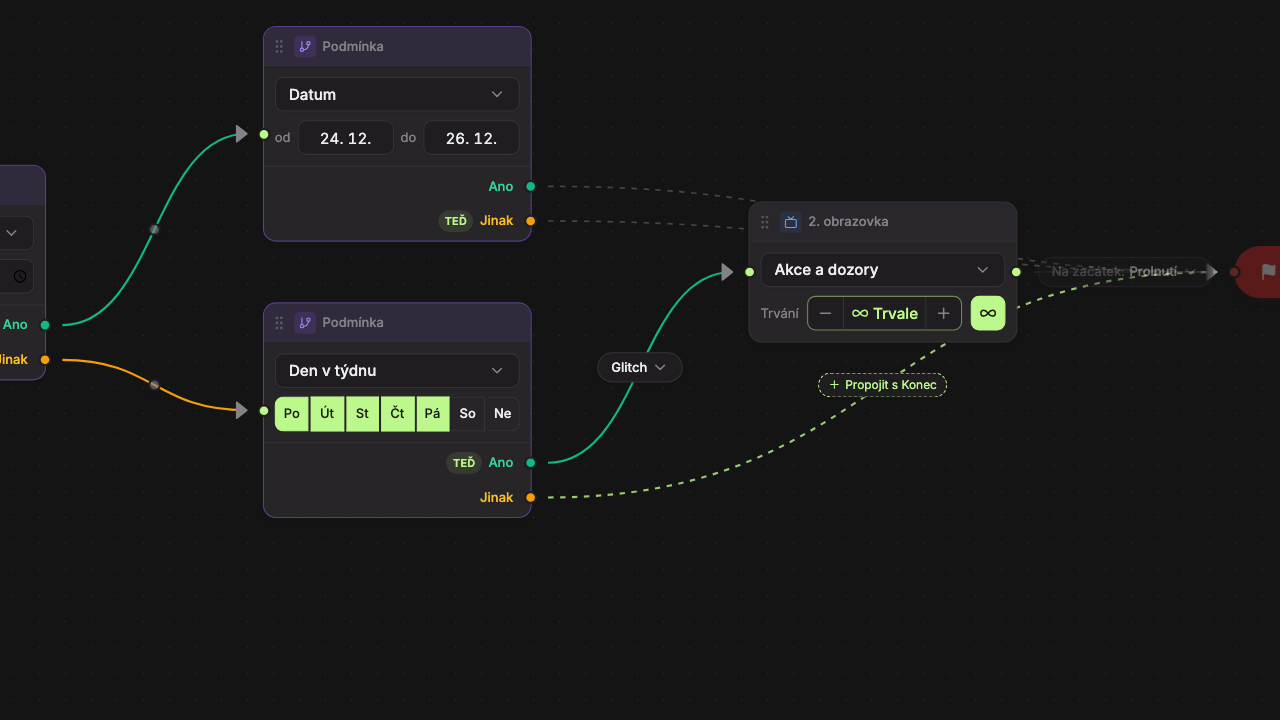Open the Glitch transition dropdown
This screenshot has height=720, width=1280.
(x=640, y=367)
